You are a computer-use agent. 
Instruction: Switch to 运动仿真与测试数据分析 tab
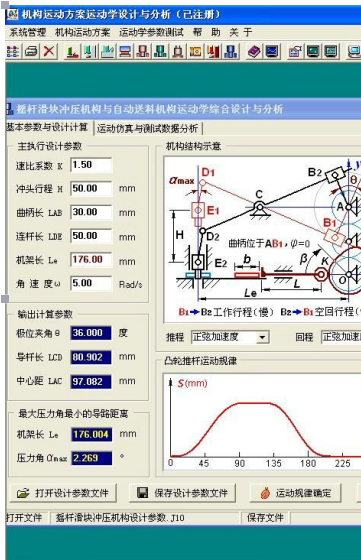[x=147, y=128]
